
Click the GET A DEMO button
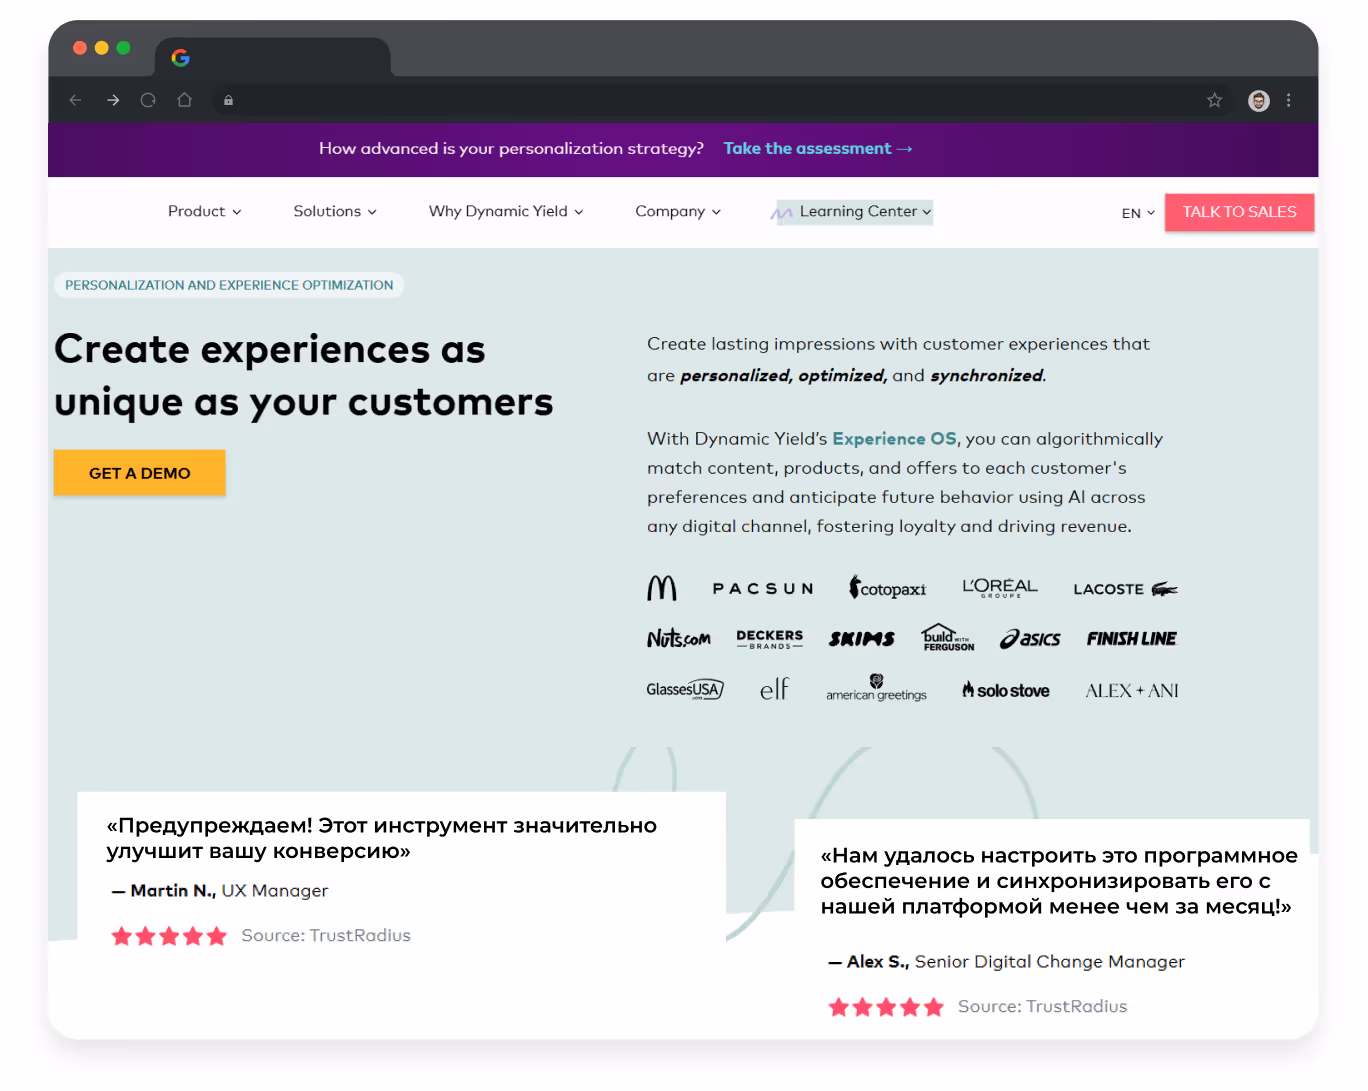click(x=139, y=473)
